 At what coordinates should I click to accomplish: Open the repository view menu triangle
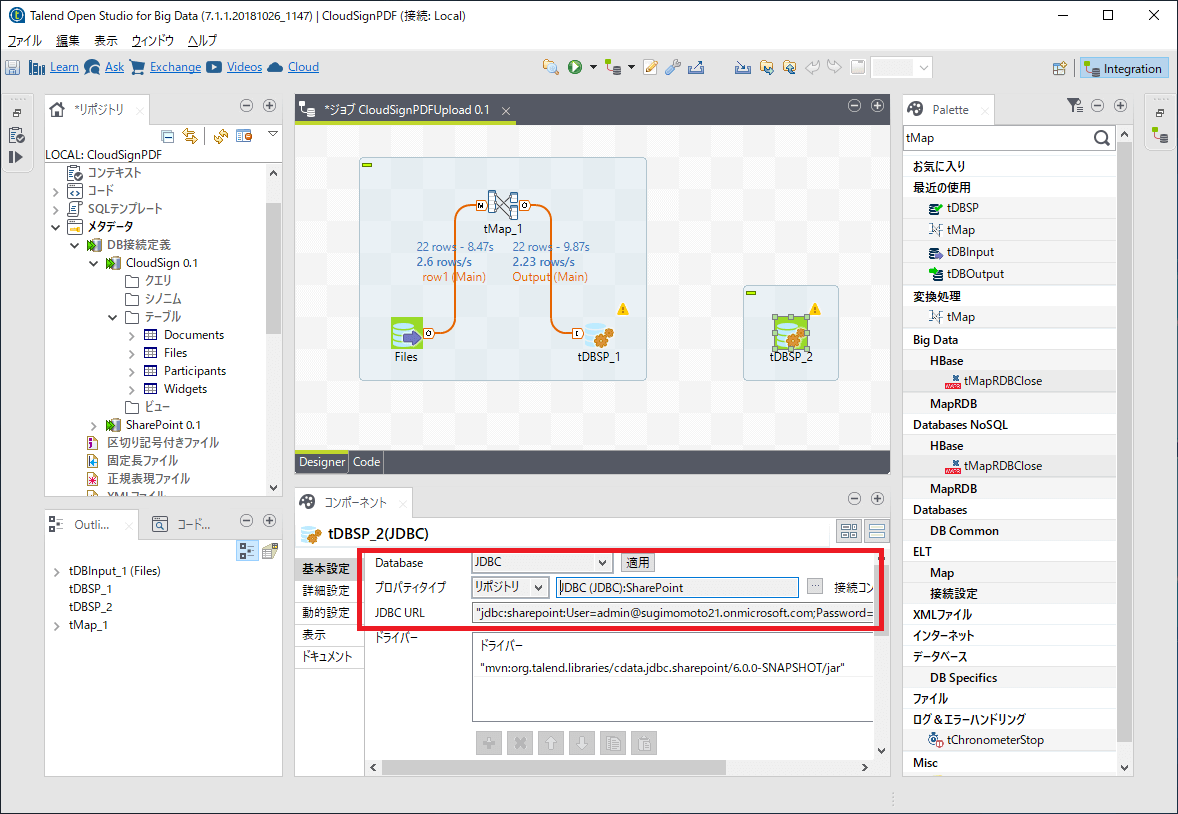tap(273, 135)
